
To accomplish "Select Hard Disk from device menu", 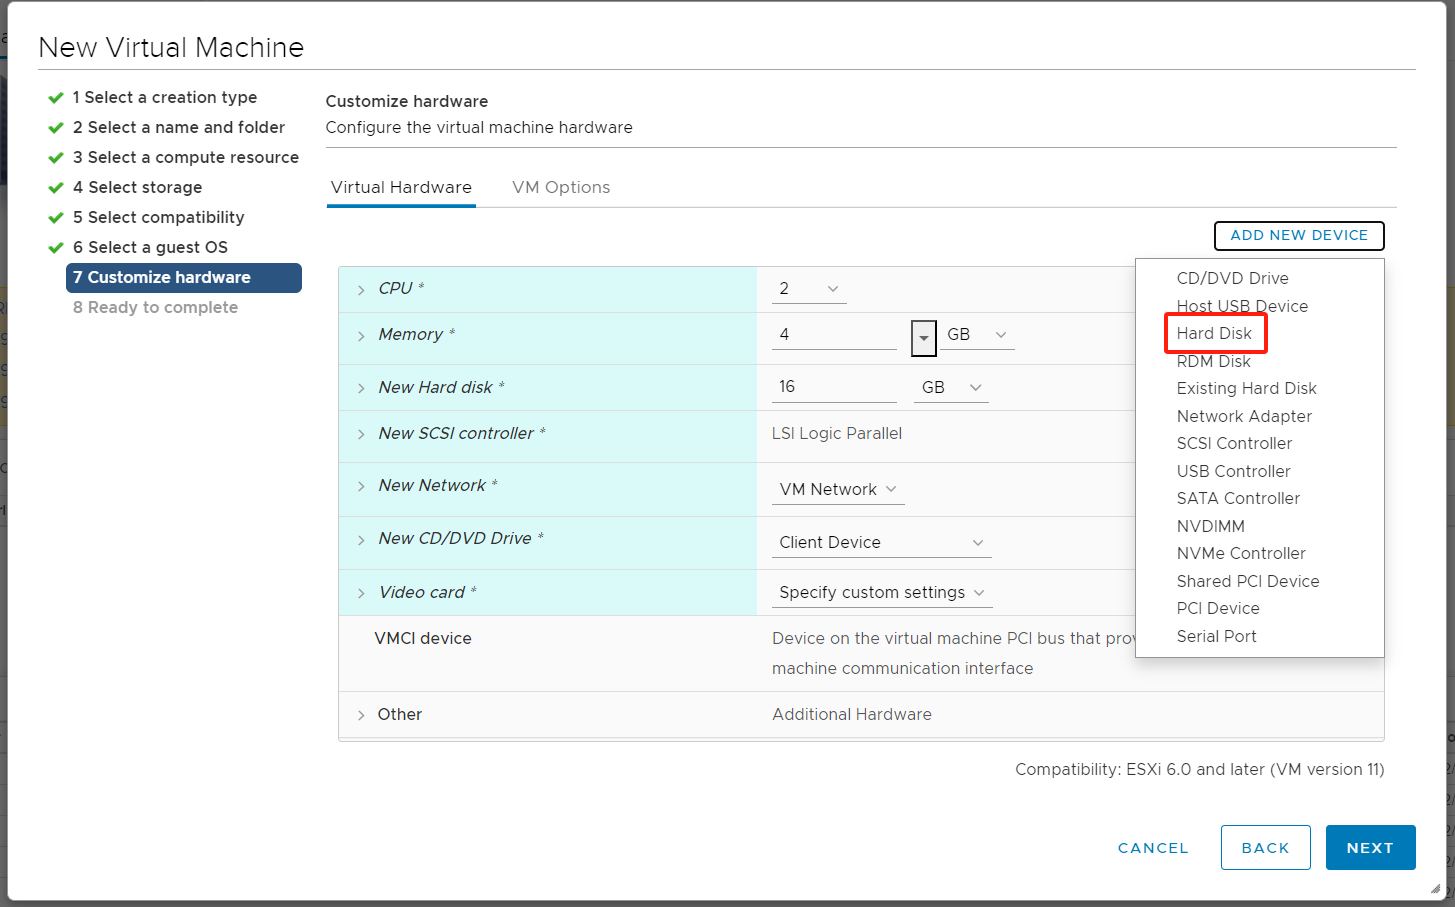I will point(1214,334).
